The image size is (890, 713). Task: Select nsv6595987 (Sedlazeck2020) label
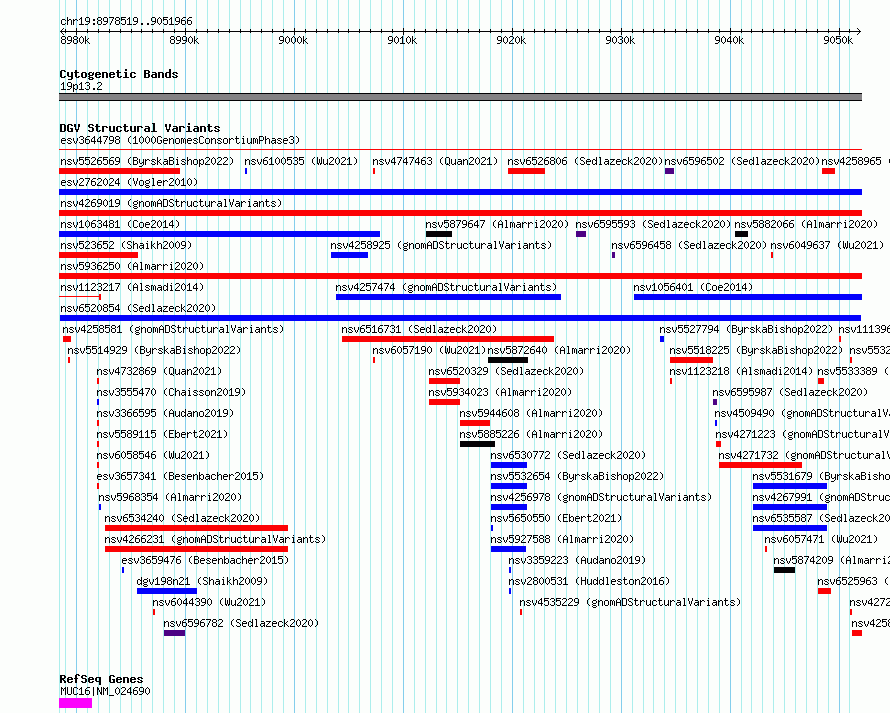[x=790, y=392]
